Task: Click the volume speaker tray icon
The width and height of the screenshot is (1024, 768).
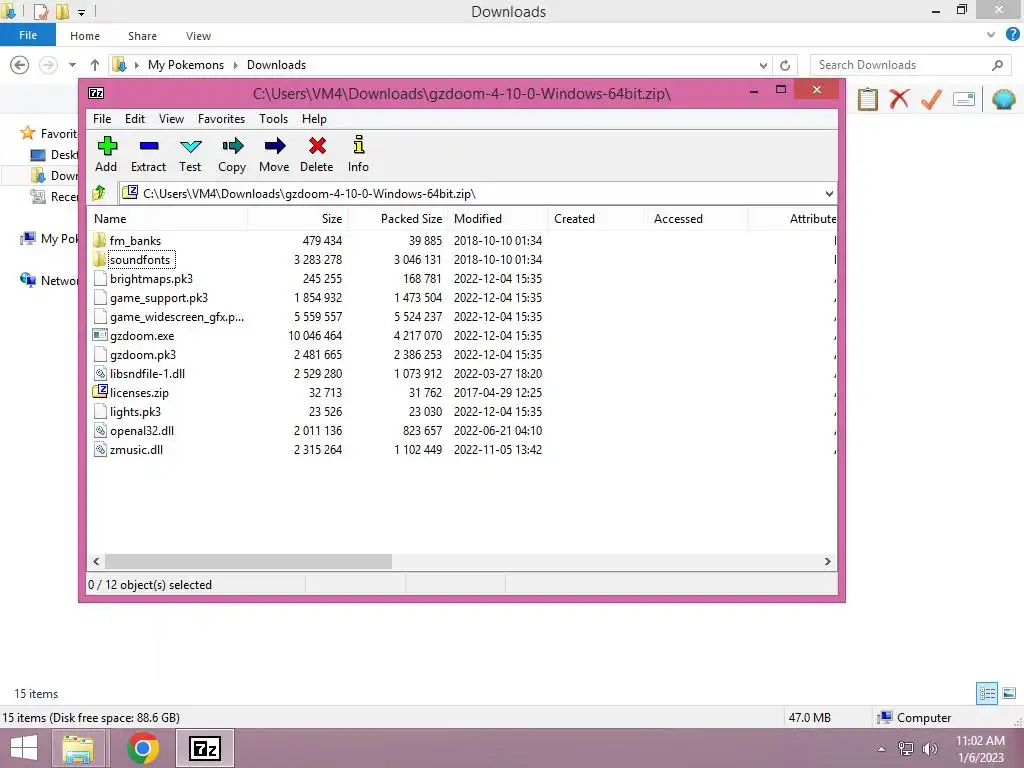Action: tap(929, 748)
